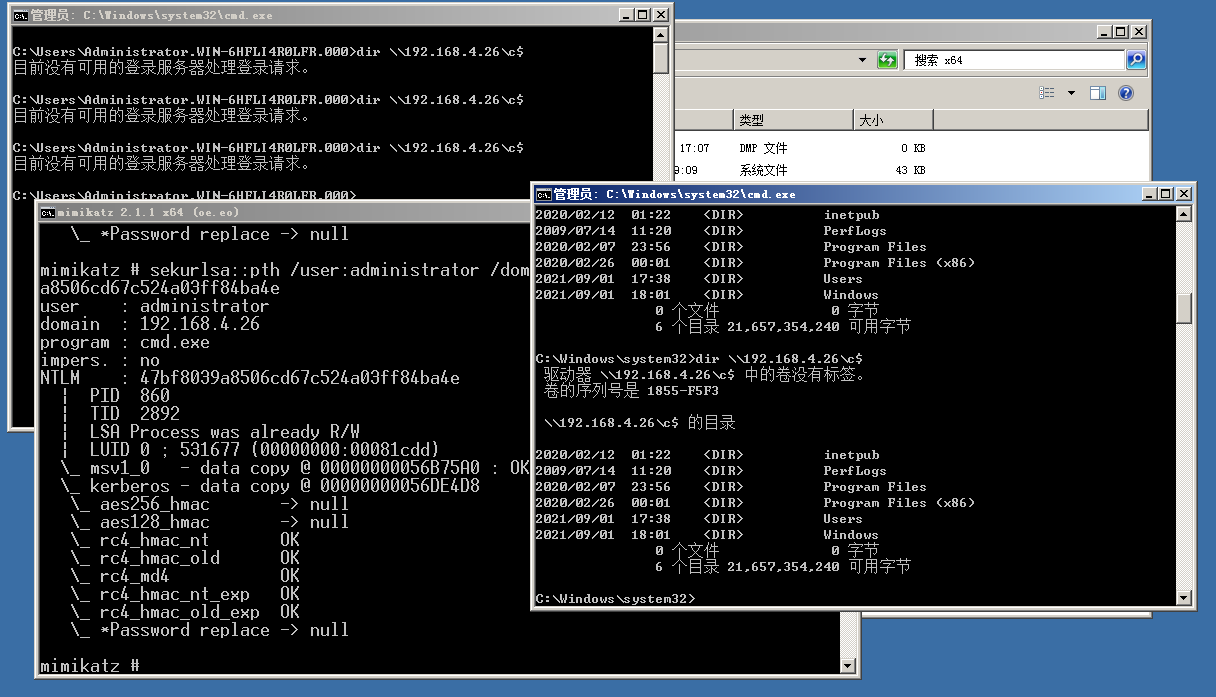Click the "TID 2892" line
The width and height of the screenshot is (1216, 697).
[135, 414]
